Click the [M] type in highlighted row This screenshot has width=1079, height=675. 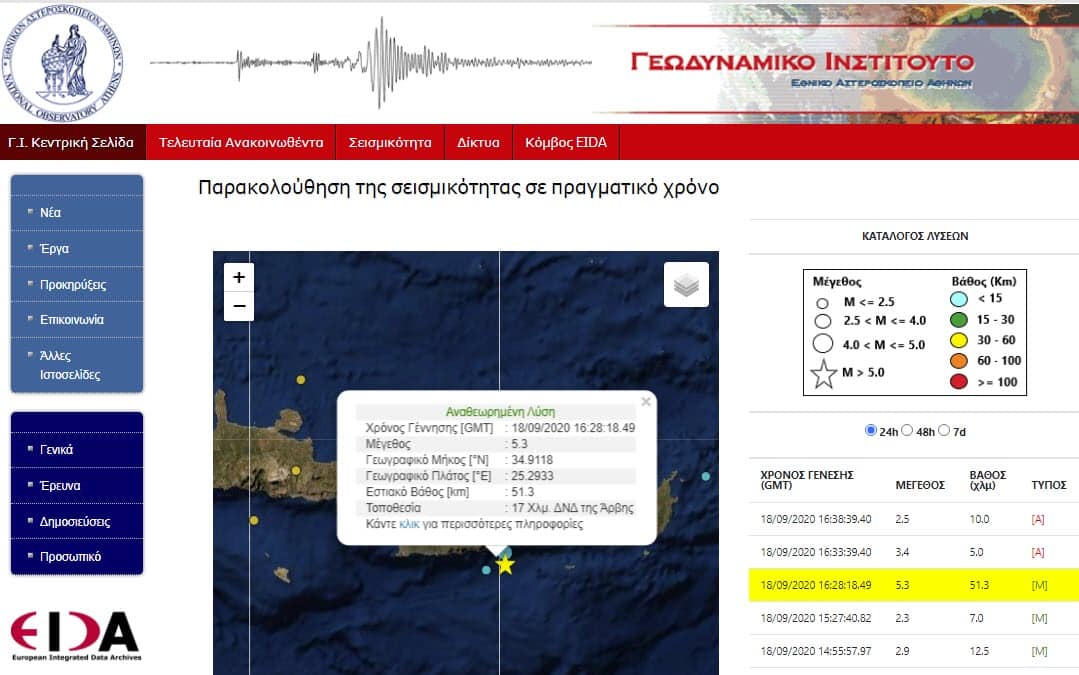coord(1039,586)
